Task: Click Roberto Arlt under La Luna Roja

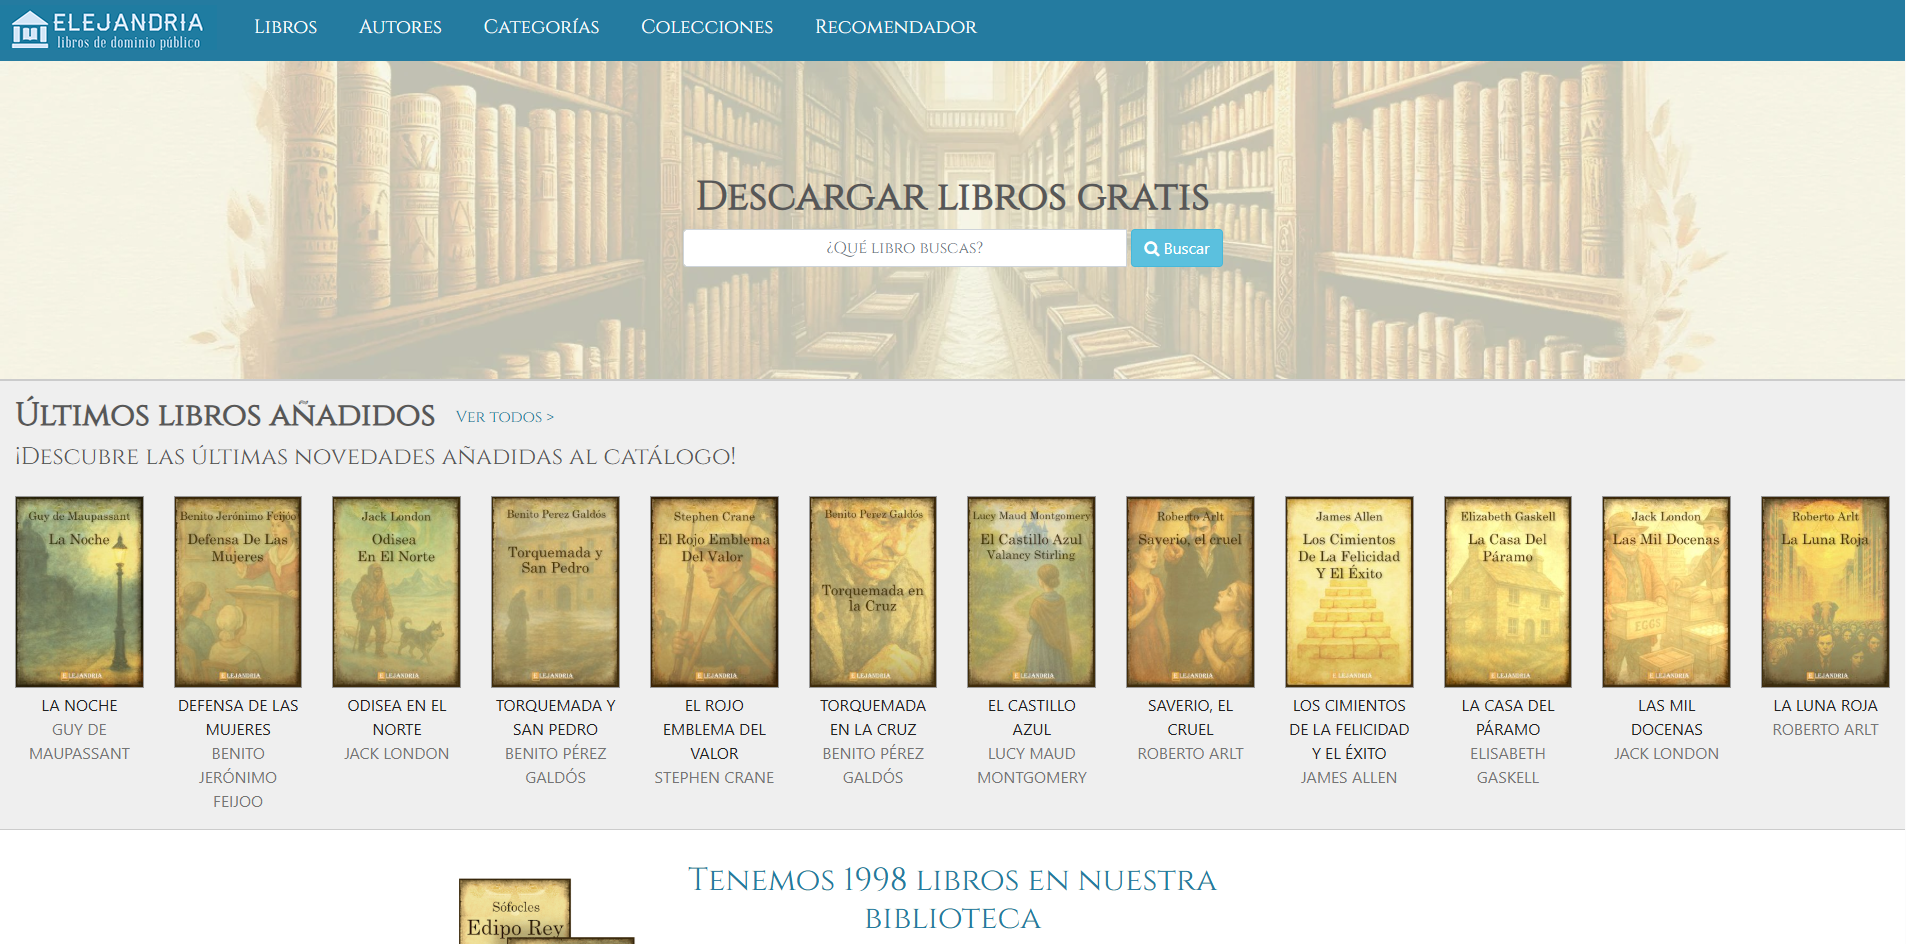Action: 1825,730
